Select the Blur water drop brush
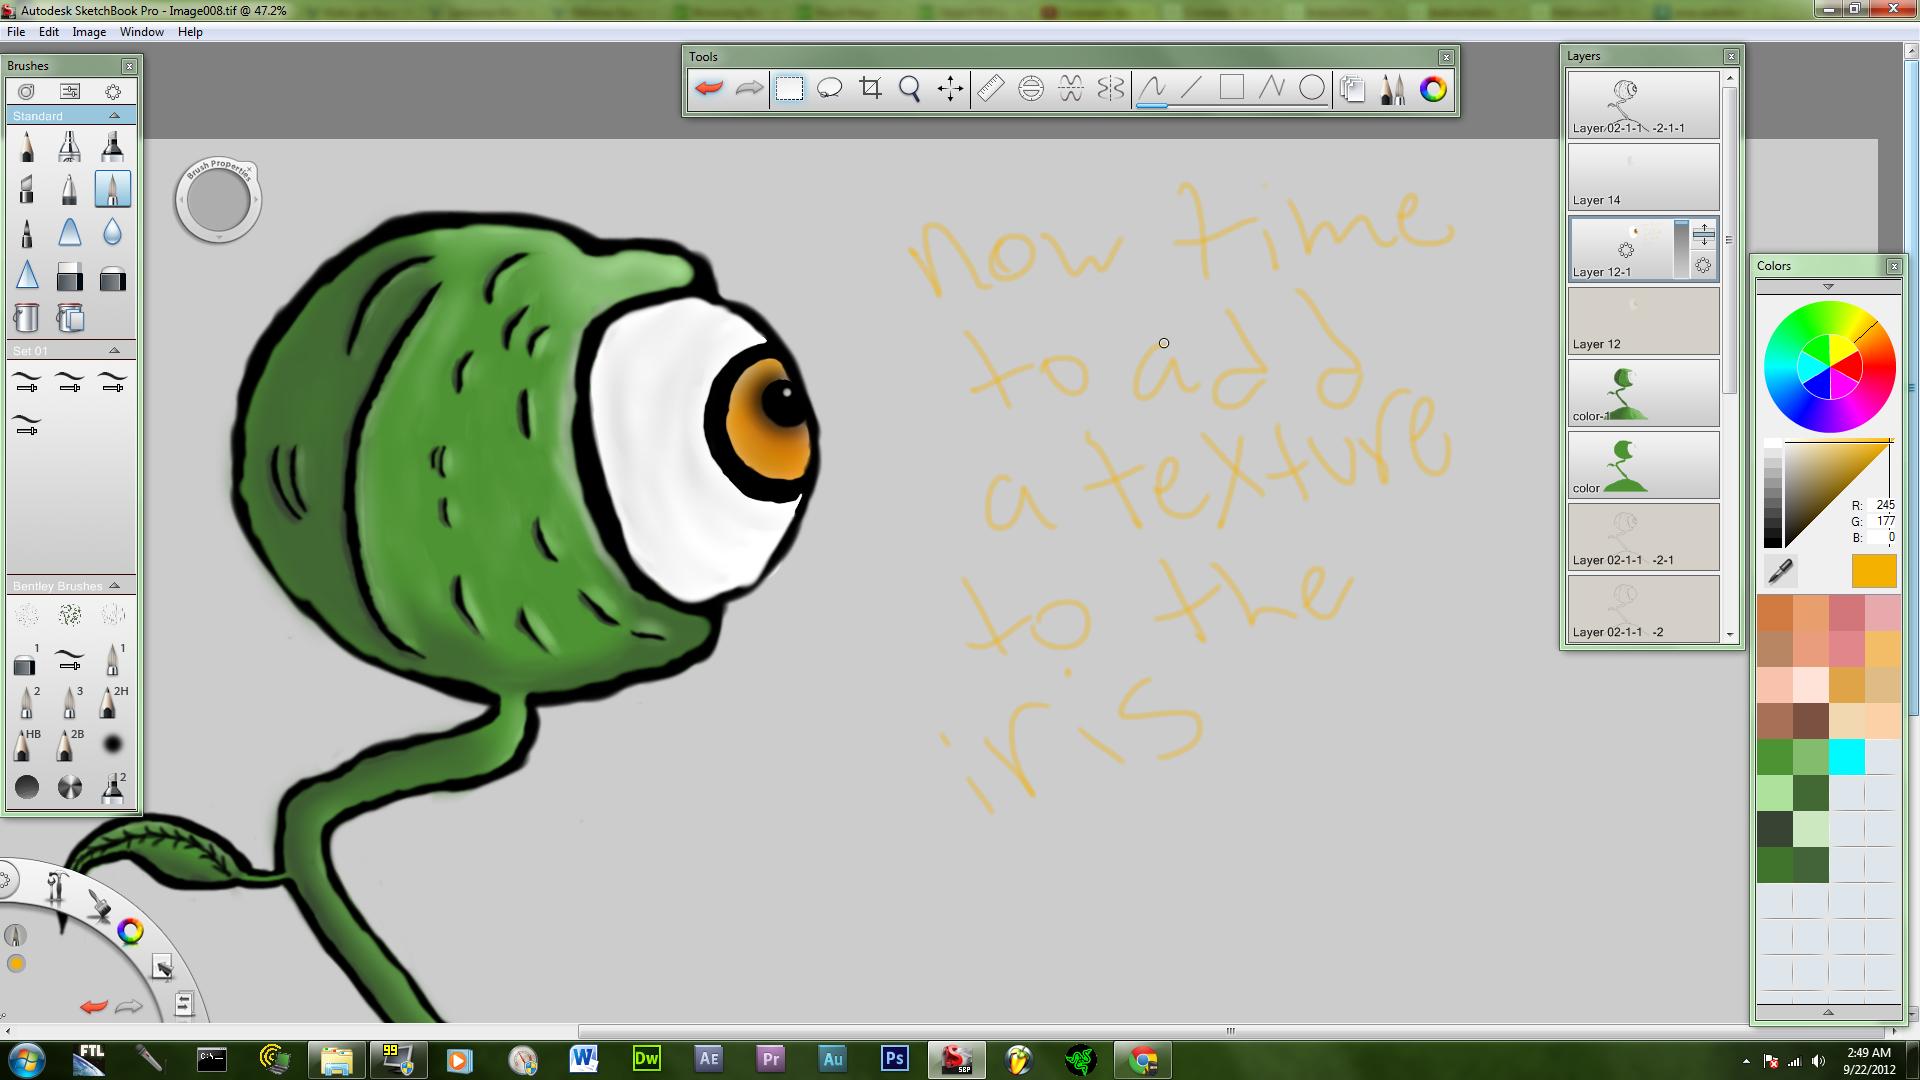This screenshot has height=1080, width=1920. [112, 232]
